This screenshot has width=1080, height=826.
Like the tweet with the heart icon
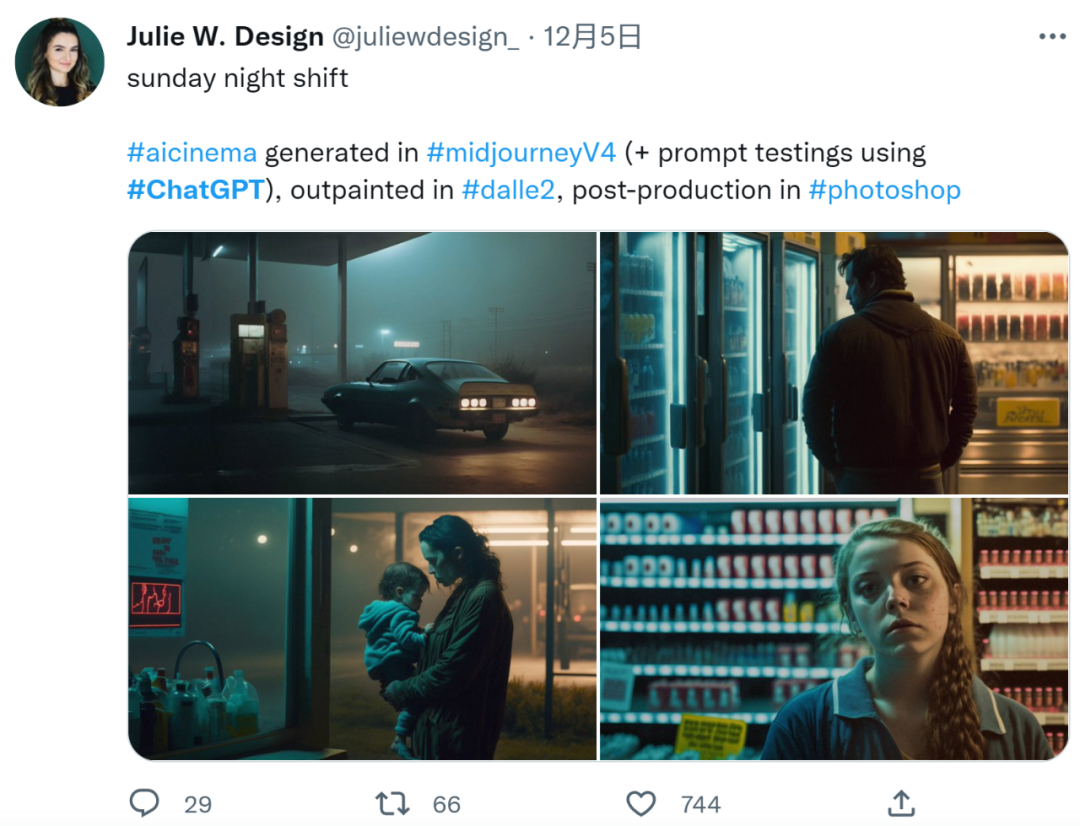(x=641, y=803)
